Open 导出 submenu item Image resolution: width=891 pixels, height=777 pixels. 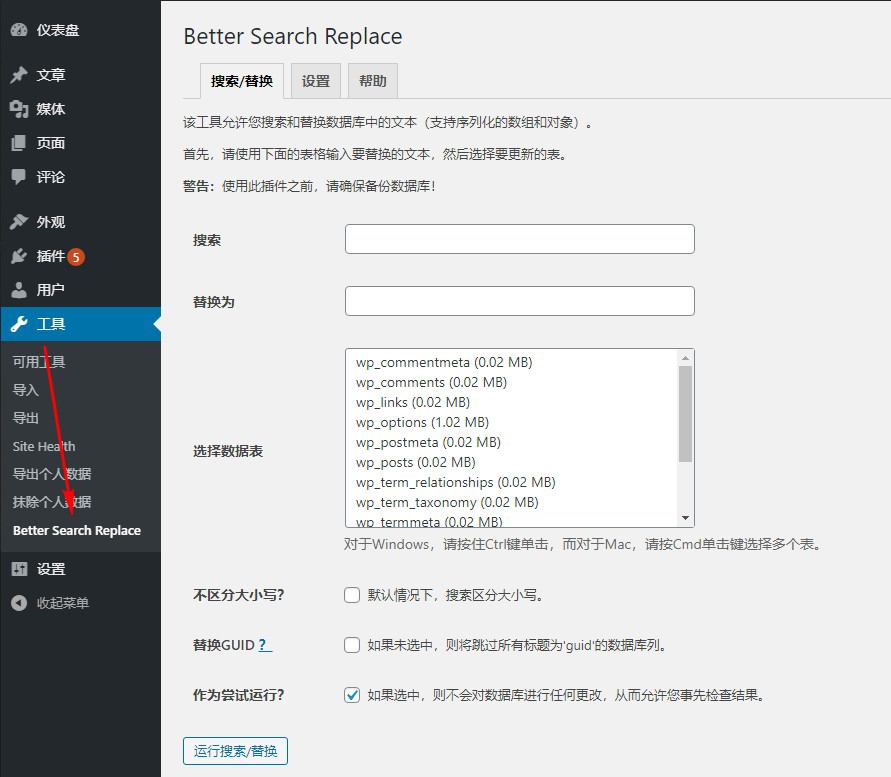pos(26,418)
